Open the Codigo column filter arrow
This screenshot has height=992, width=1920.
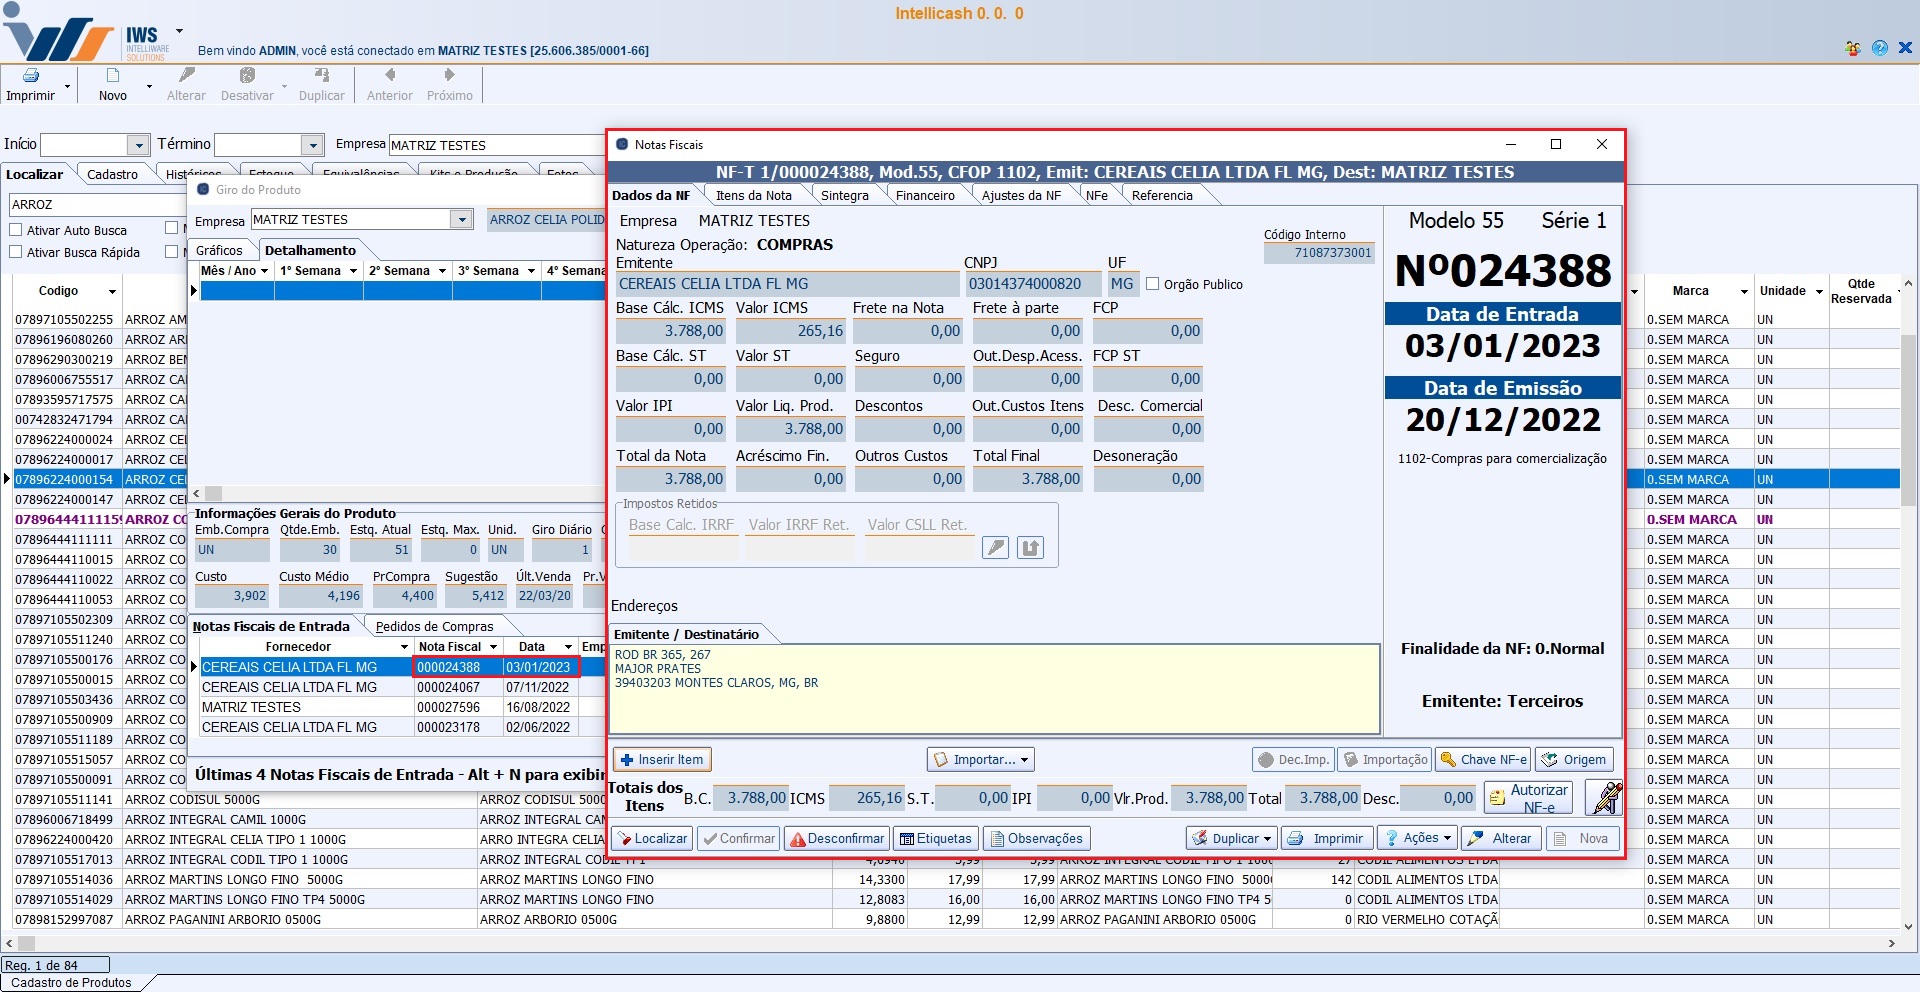coord(112,291)
